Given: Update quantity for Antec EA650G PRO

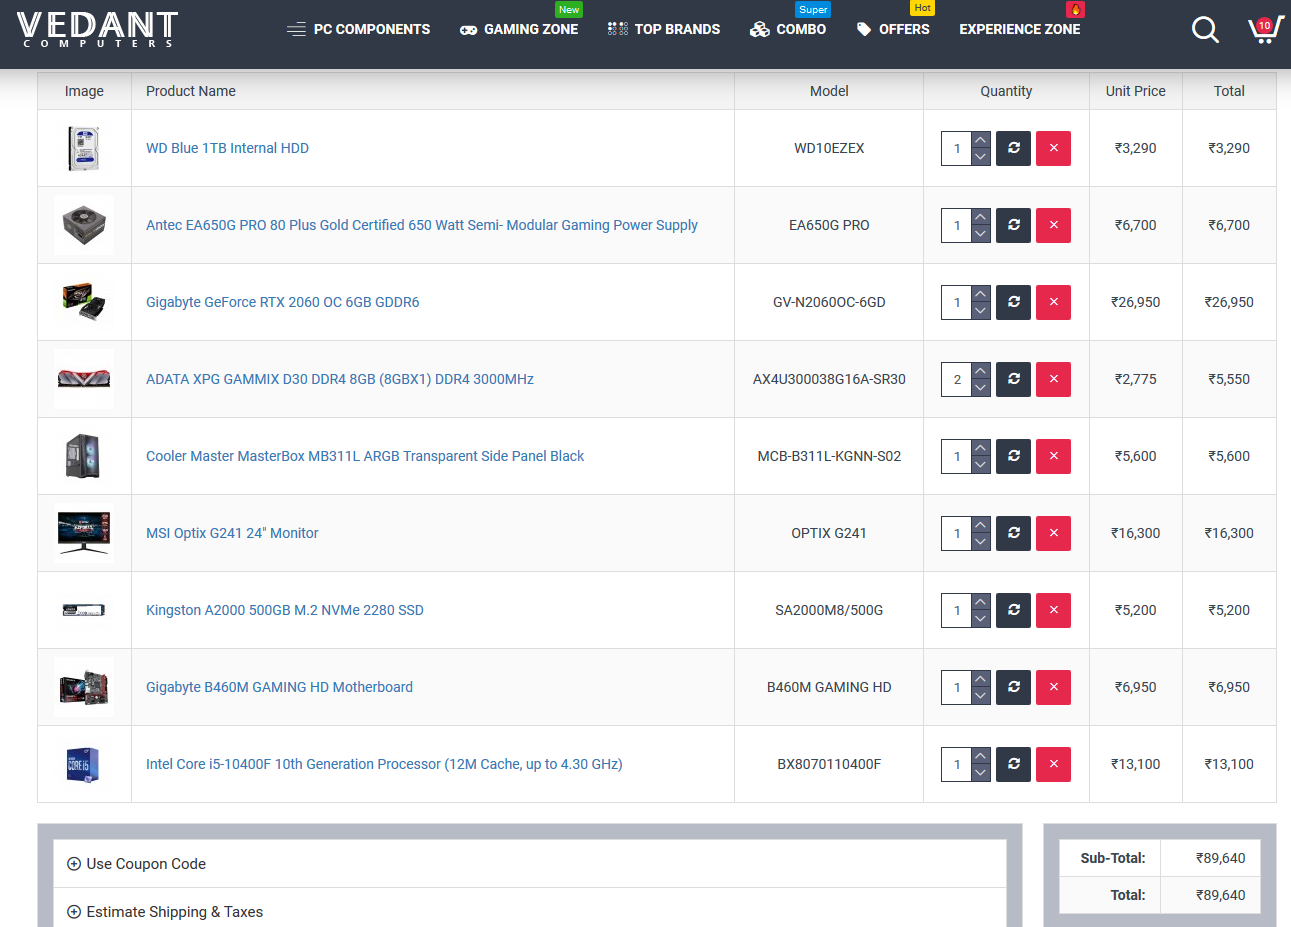Looking at the screenshot, I should (x=1013, y=225).
